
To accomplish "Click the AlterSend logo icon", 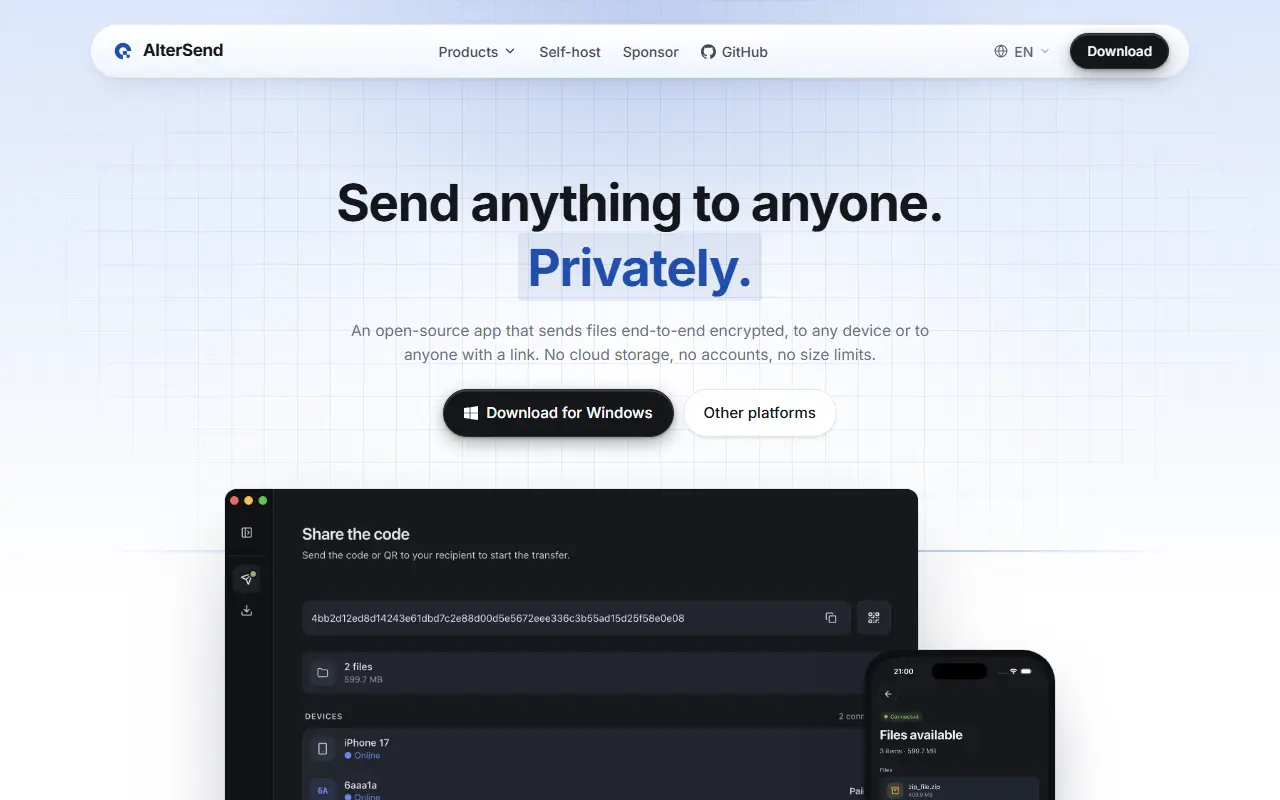I will click(x=123, y=51).
